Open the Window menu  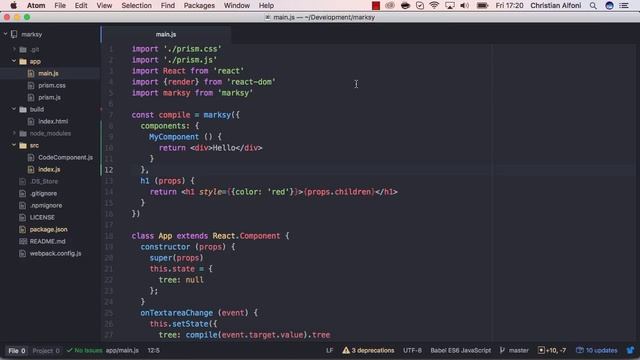click(237, 5)
